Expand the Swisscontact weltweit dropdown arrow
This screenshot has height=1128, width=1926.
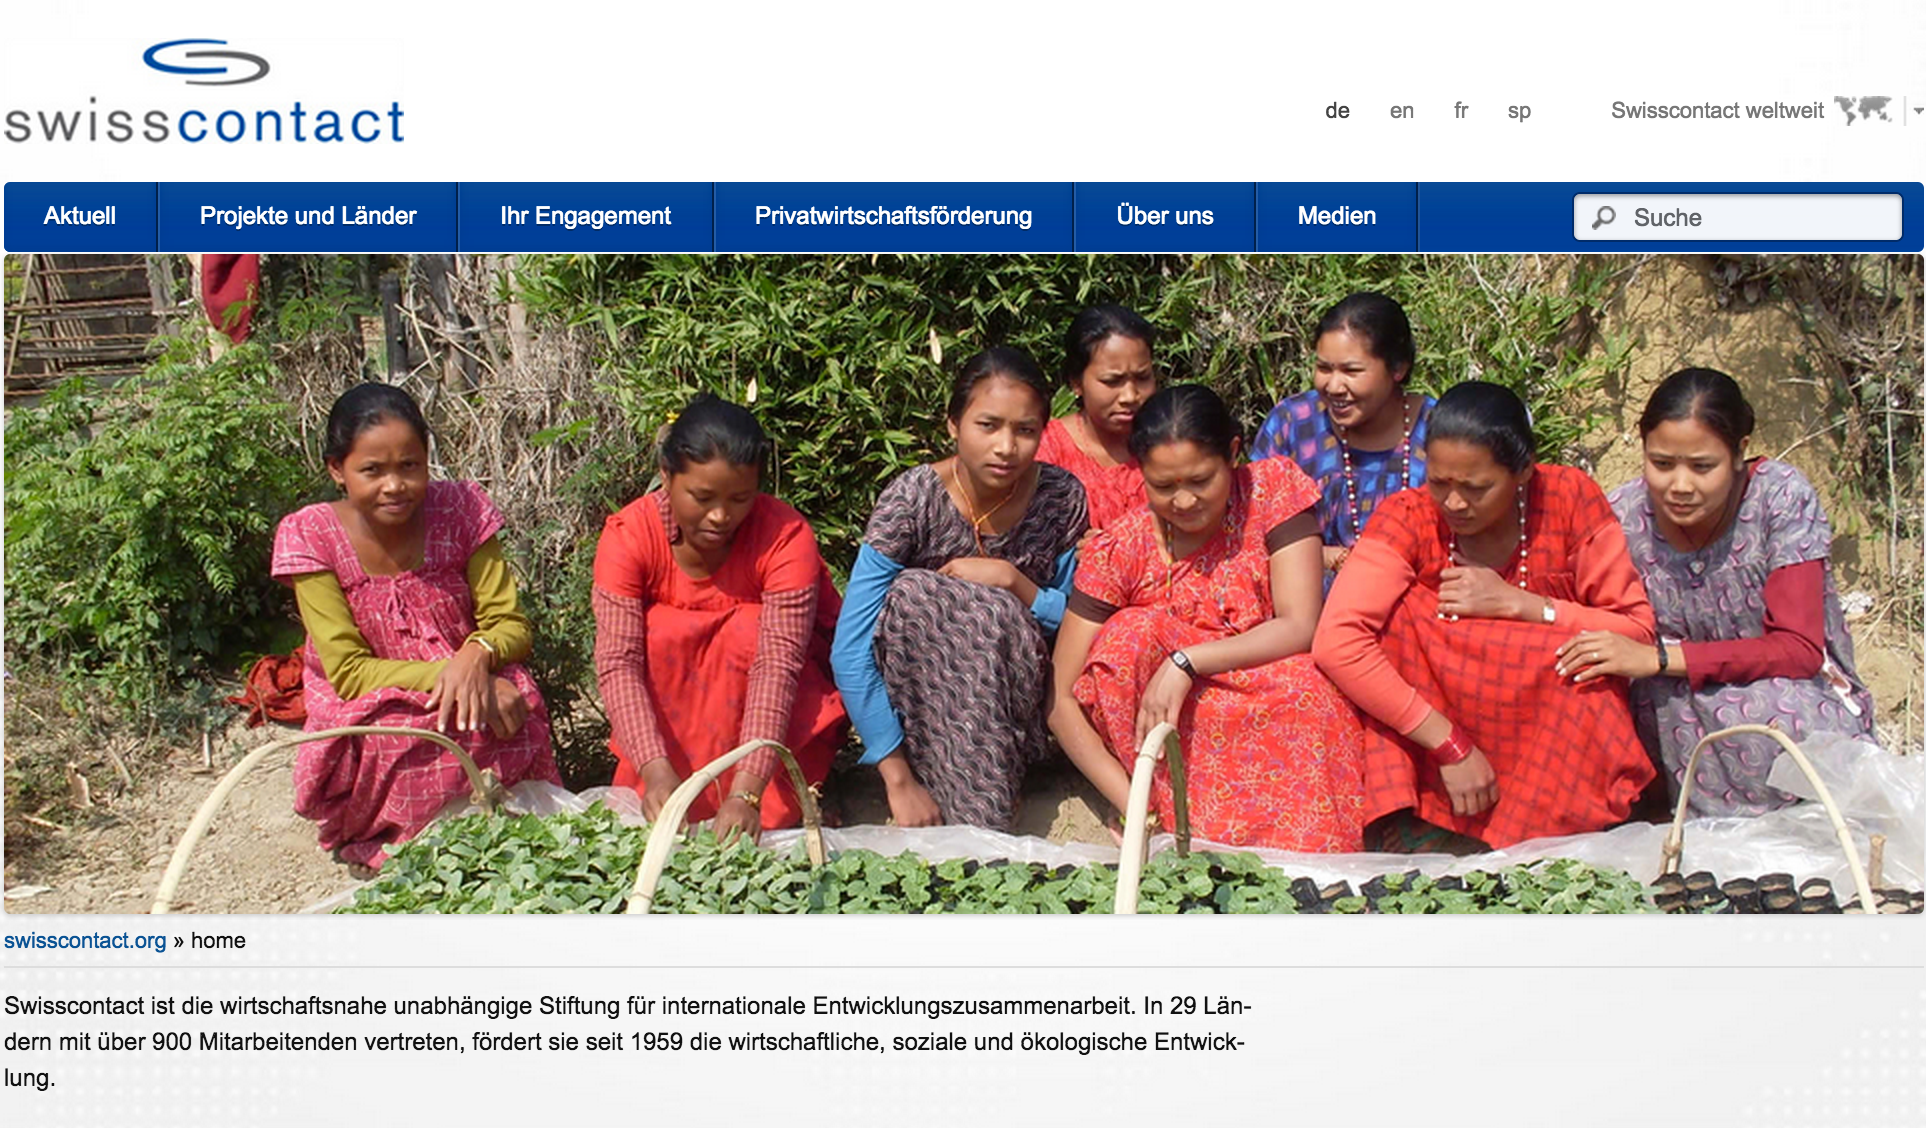[1918, 111]
